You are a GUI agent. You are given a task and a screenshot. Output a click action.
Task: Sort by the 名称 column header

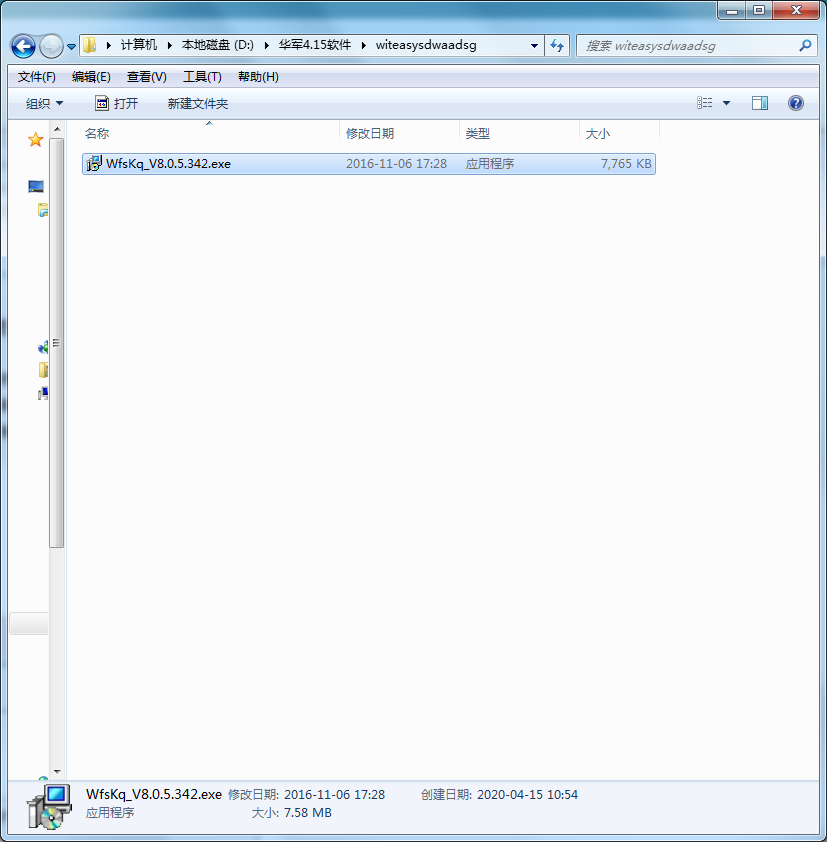(x=209, y=133)
